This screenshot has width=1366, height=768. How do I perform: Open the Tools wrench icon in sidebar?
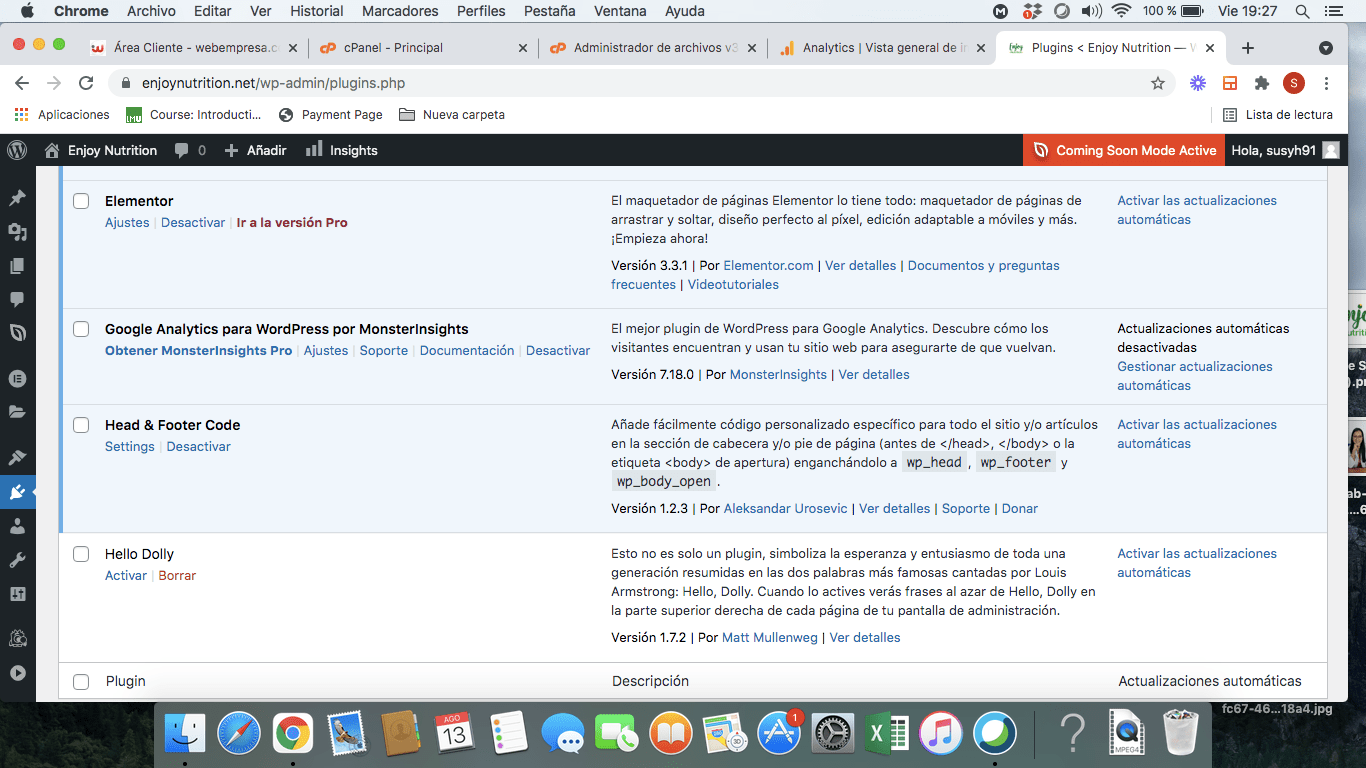pyautogui.click(x=17, y=560)
